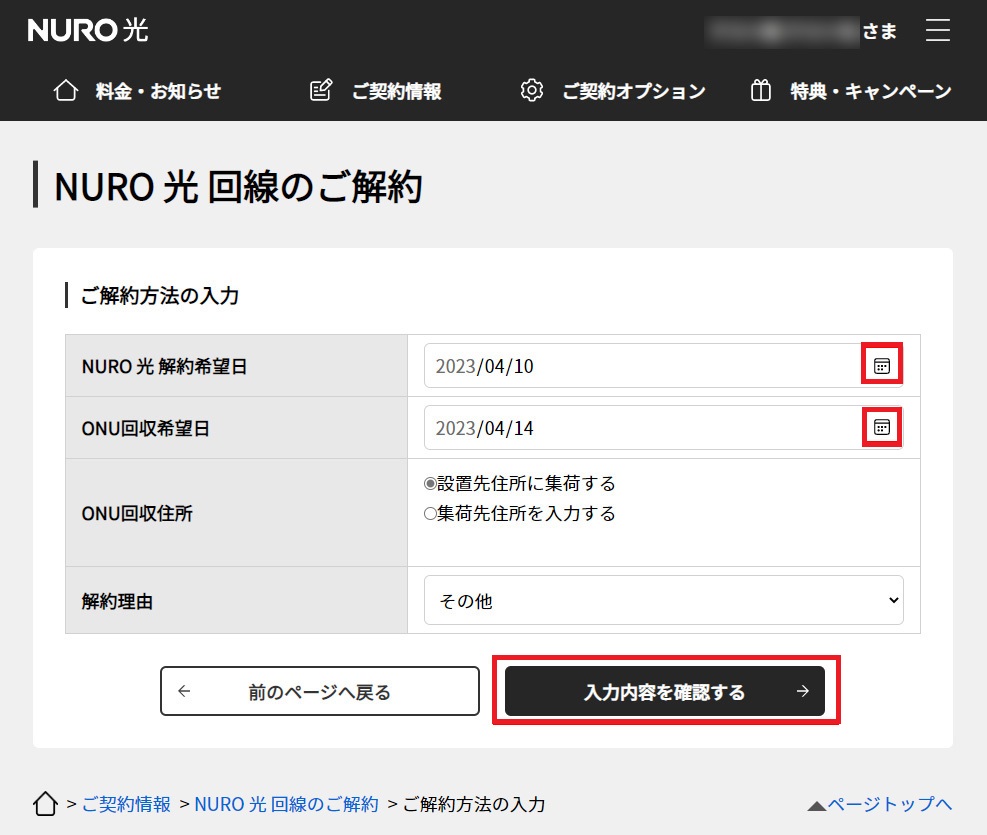Viewport: 987px width, 835px height.
Task: Click the ONU回収住所 row label
Action: tap(137, 513)
